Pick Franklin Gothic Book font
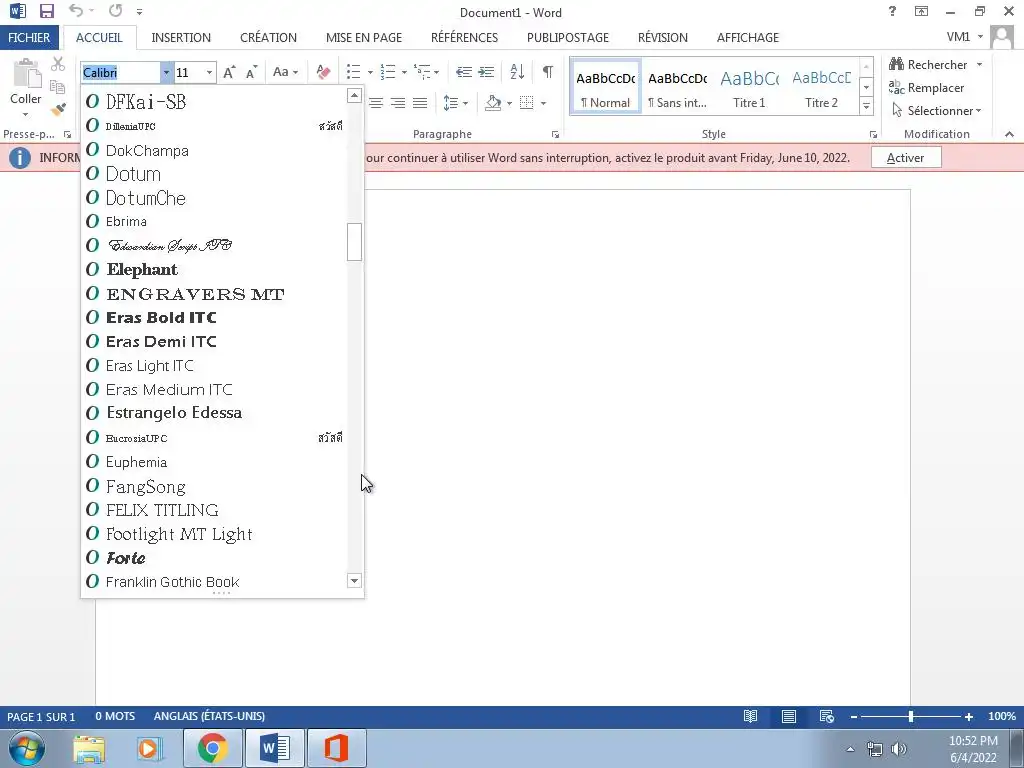The width and height of the screenshot is (1024, 768). [214, 582]
